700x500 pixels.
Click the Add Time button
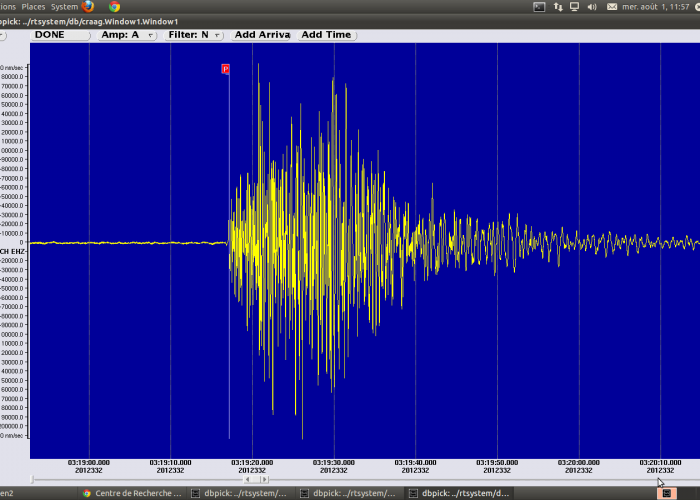click(327, 35)
